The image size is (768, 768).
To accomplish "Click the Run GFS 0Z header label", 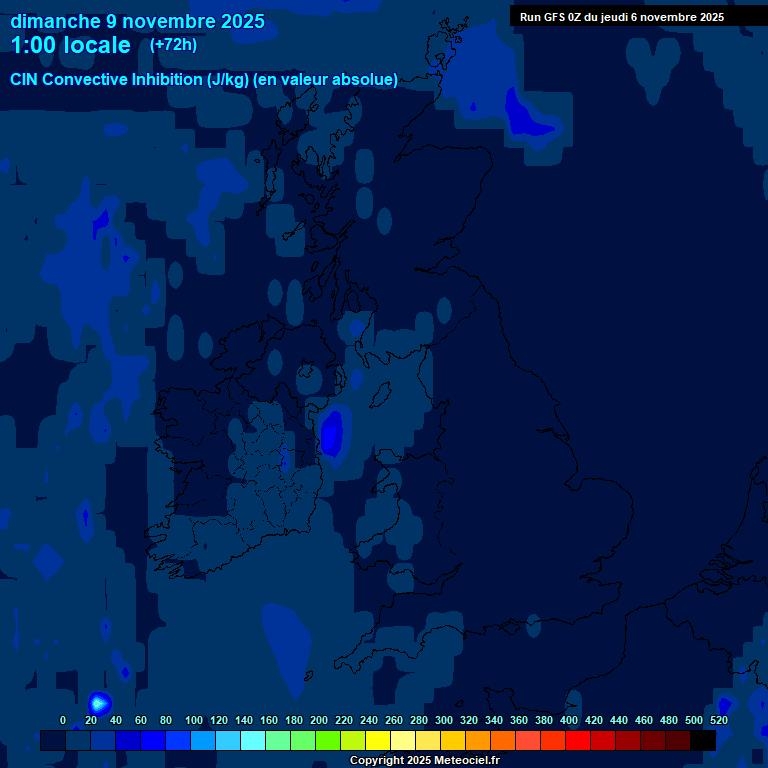I will coord(621,17).
